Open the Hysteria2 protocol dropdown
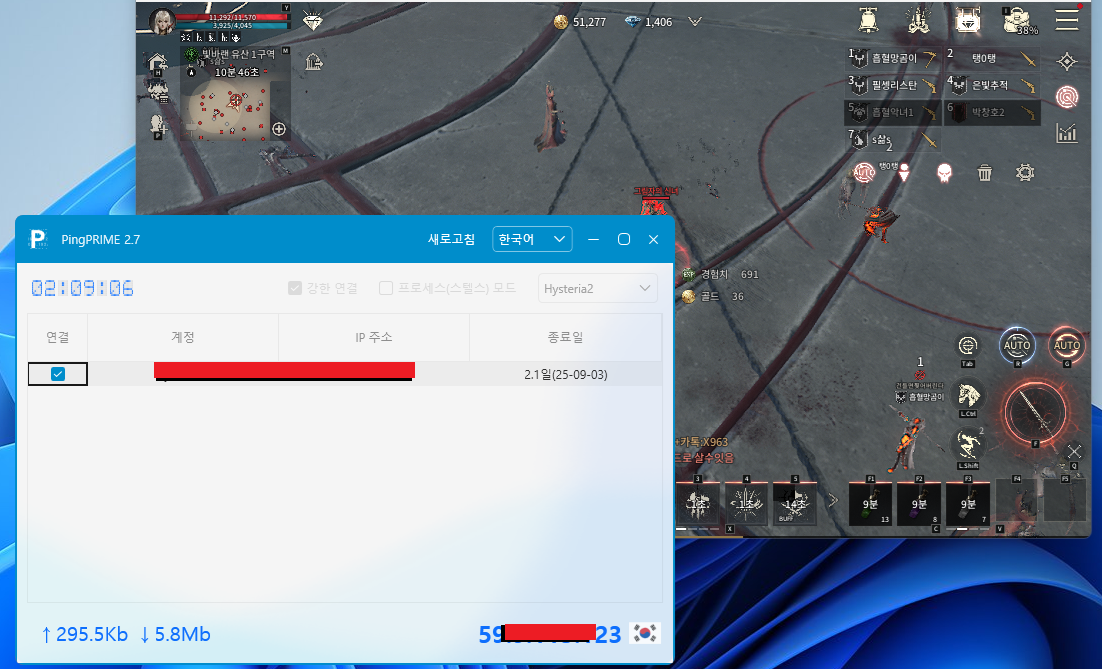The width and height of the screenshot is (1102, 669). pos(597,288)
